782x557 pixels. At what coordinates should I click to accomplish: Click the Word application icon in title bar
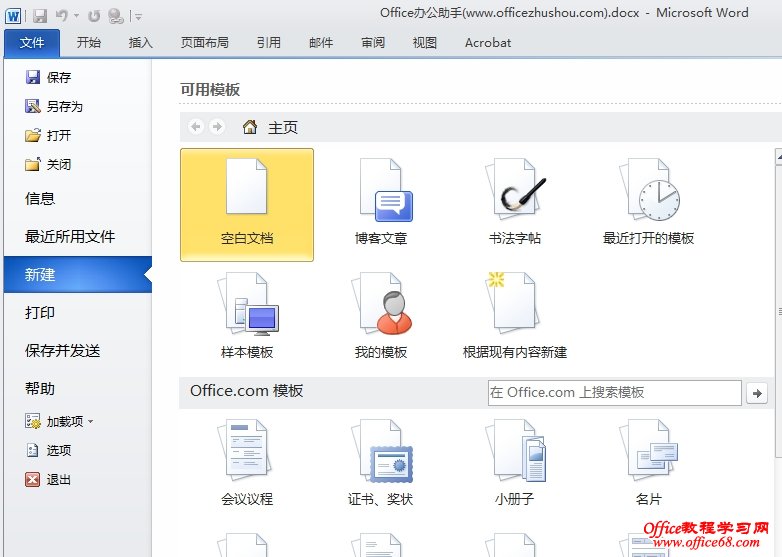[13, 16]
